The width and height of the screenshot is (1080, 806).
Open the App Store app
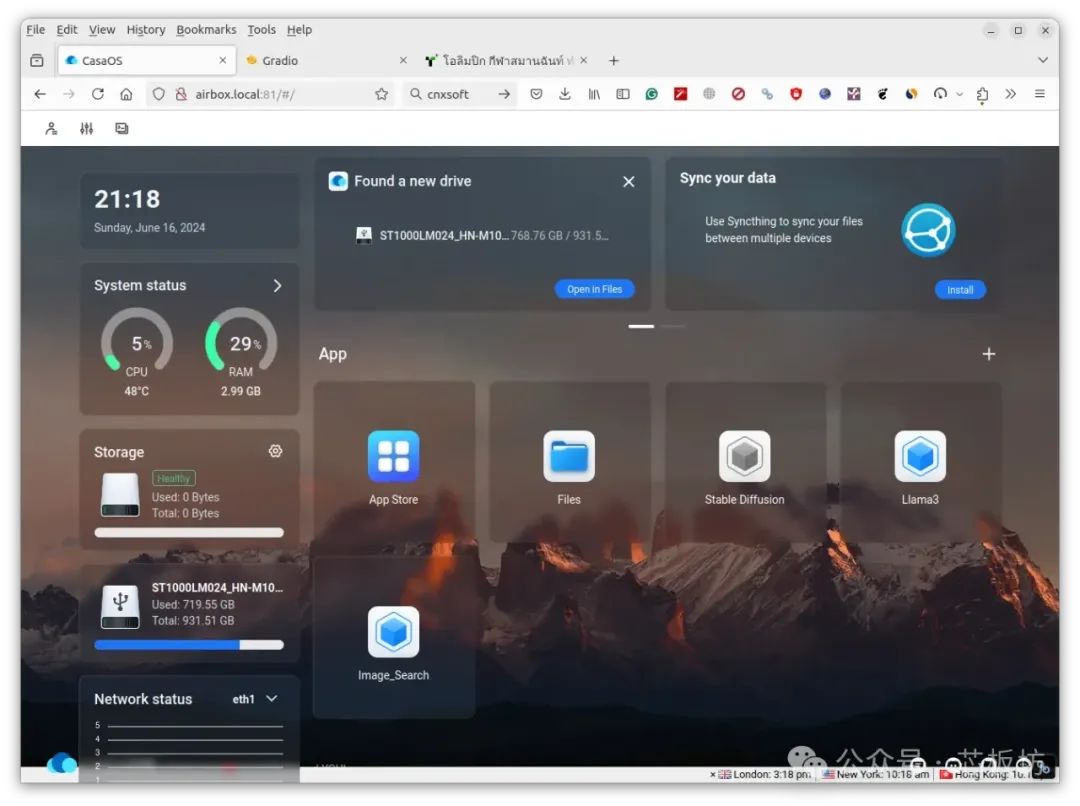(x=393, y=457)
